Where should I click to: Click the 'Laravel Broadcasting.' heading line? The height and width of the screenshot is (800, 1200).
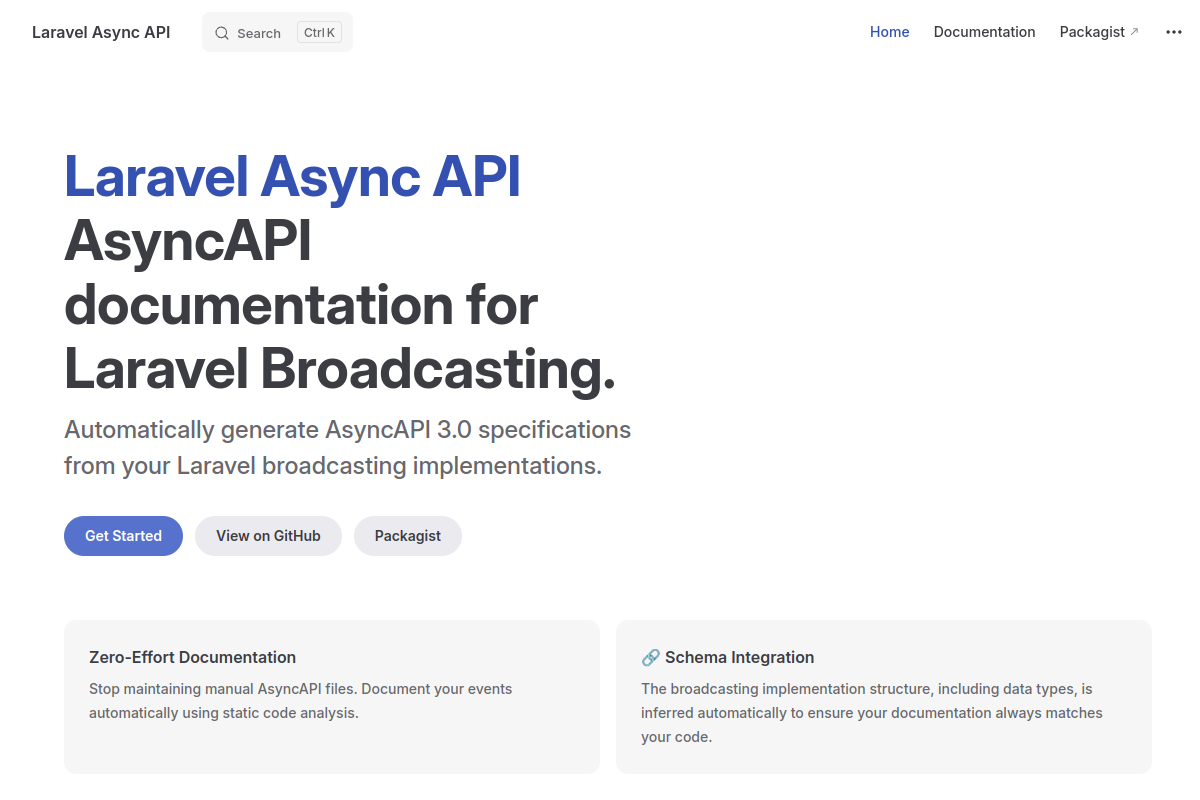click(339, 369)
